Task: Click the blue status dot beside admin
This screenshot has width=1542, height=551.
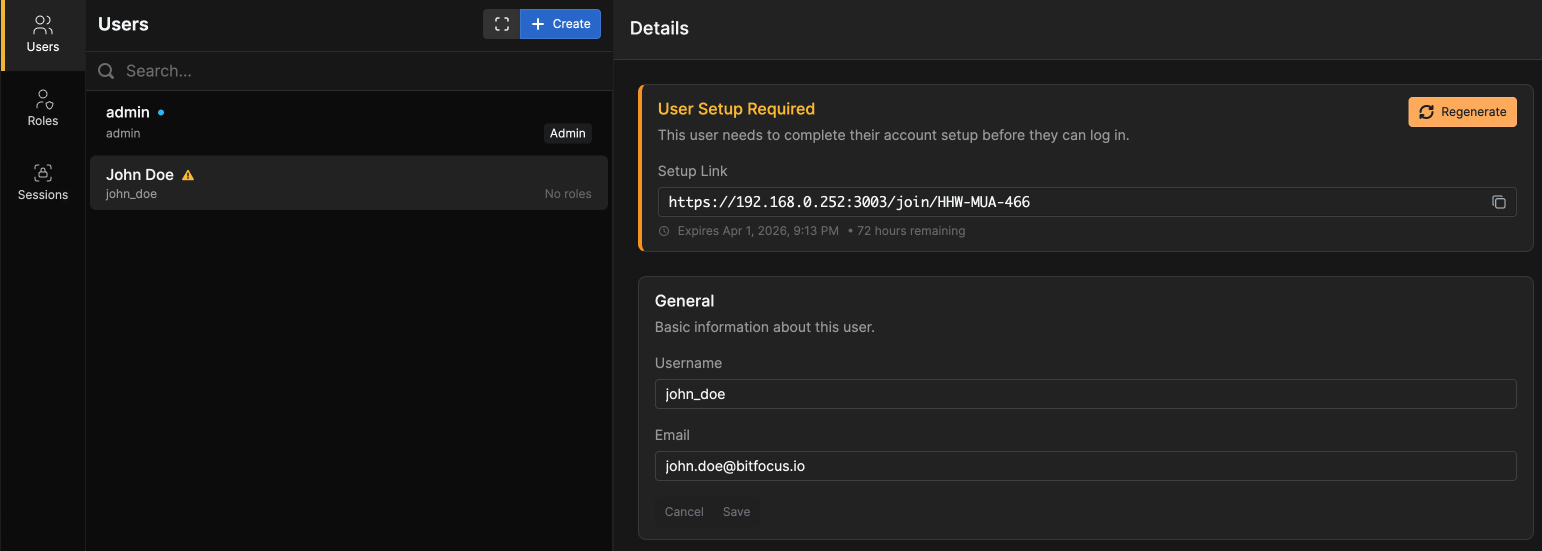Action: pos(161,113)
